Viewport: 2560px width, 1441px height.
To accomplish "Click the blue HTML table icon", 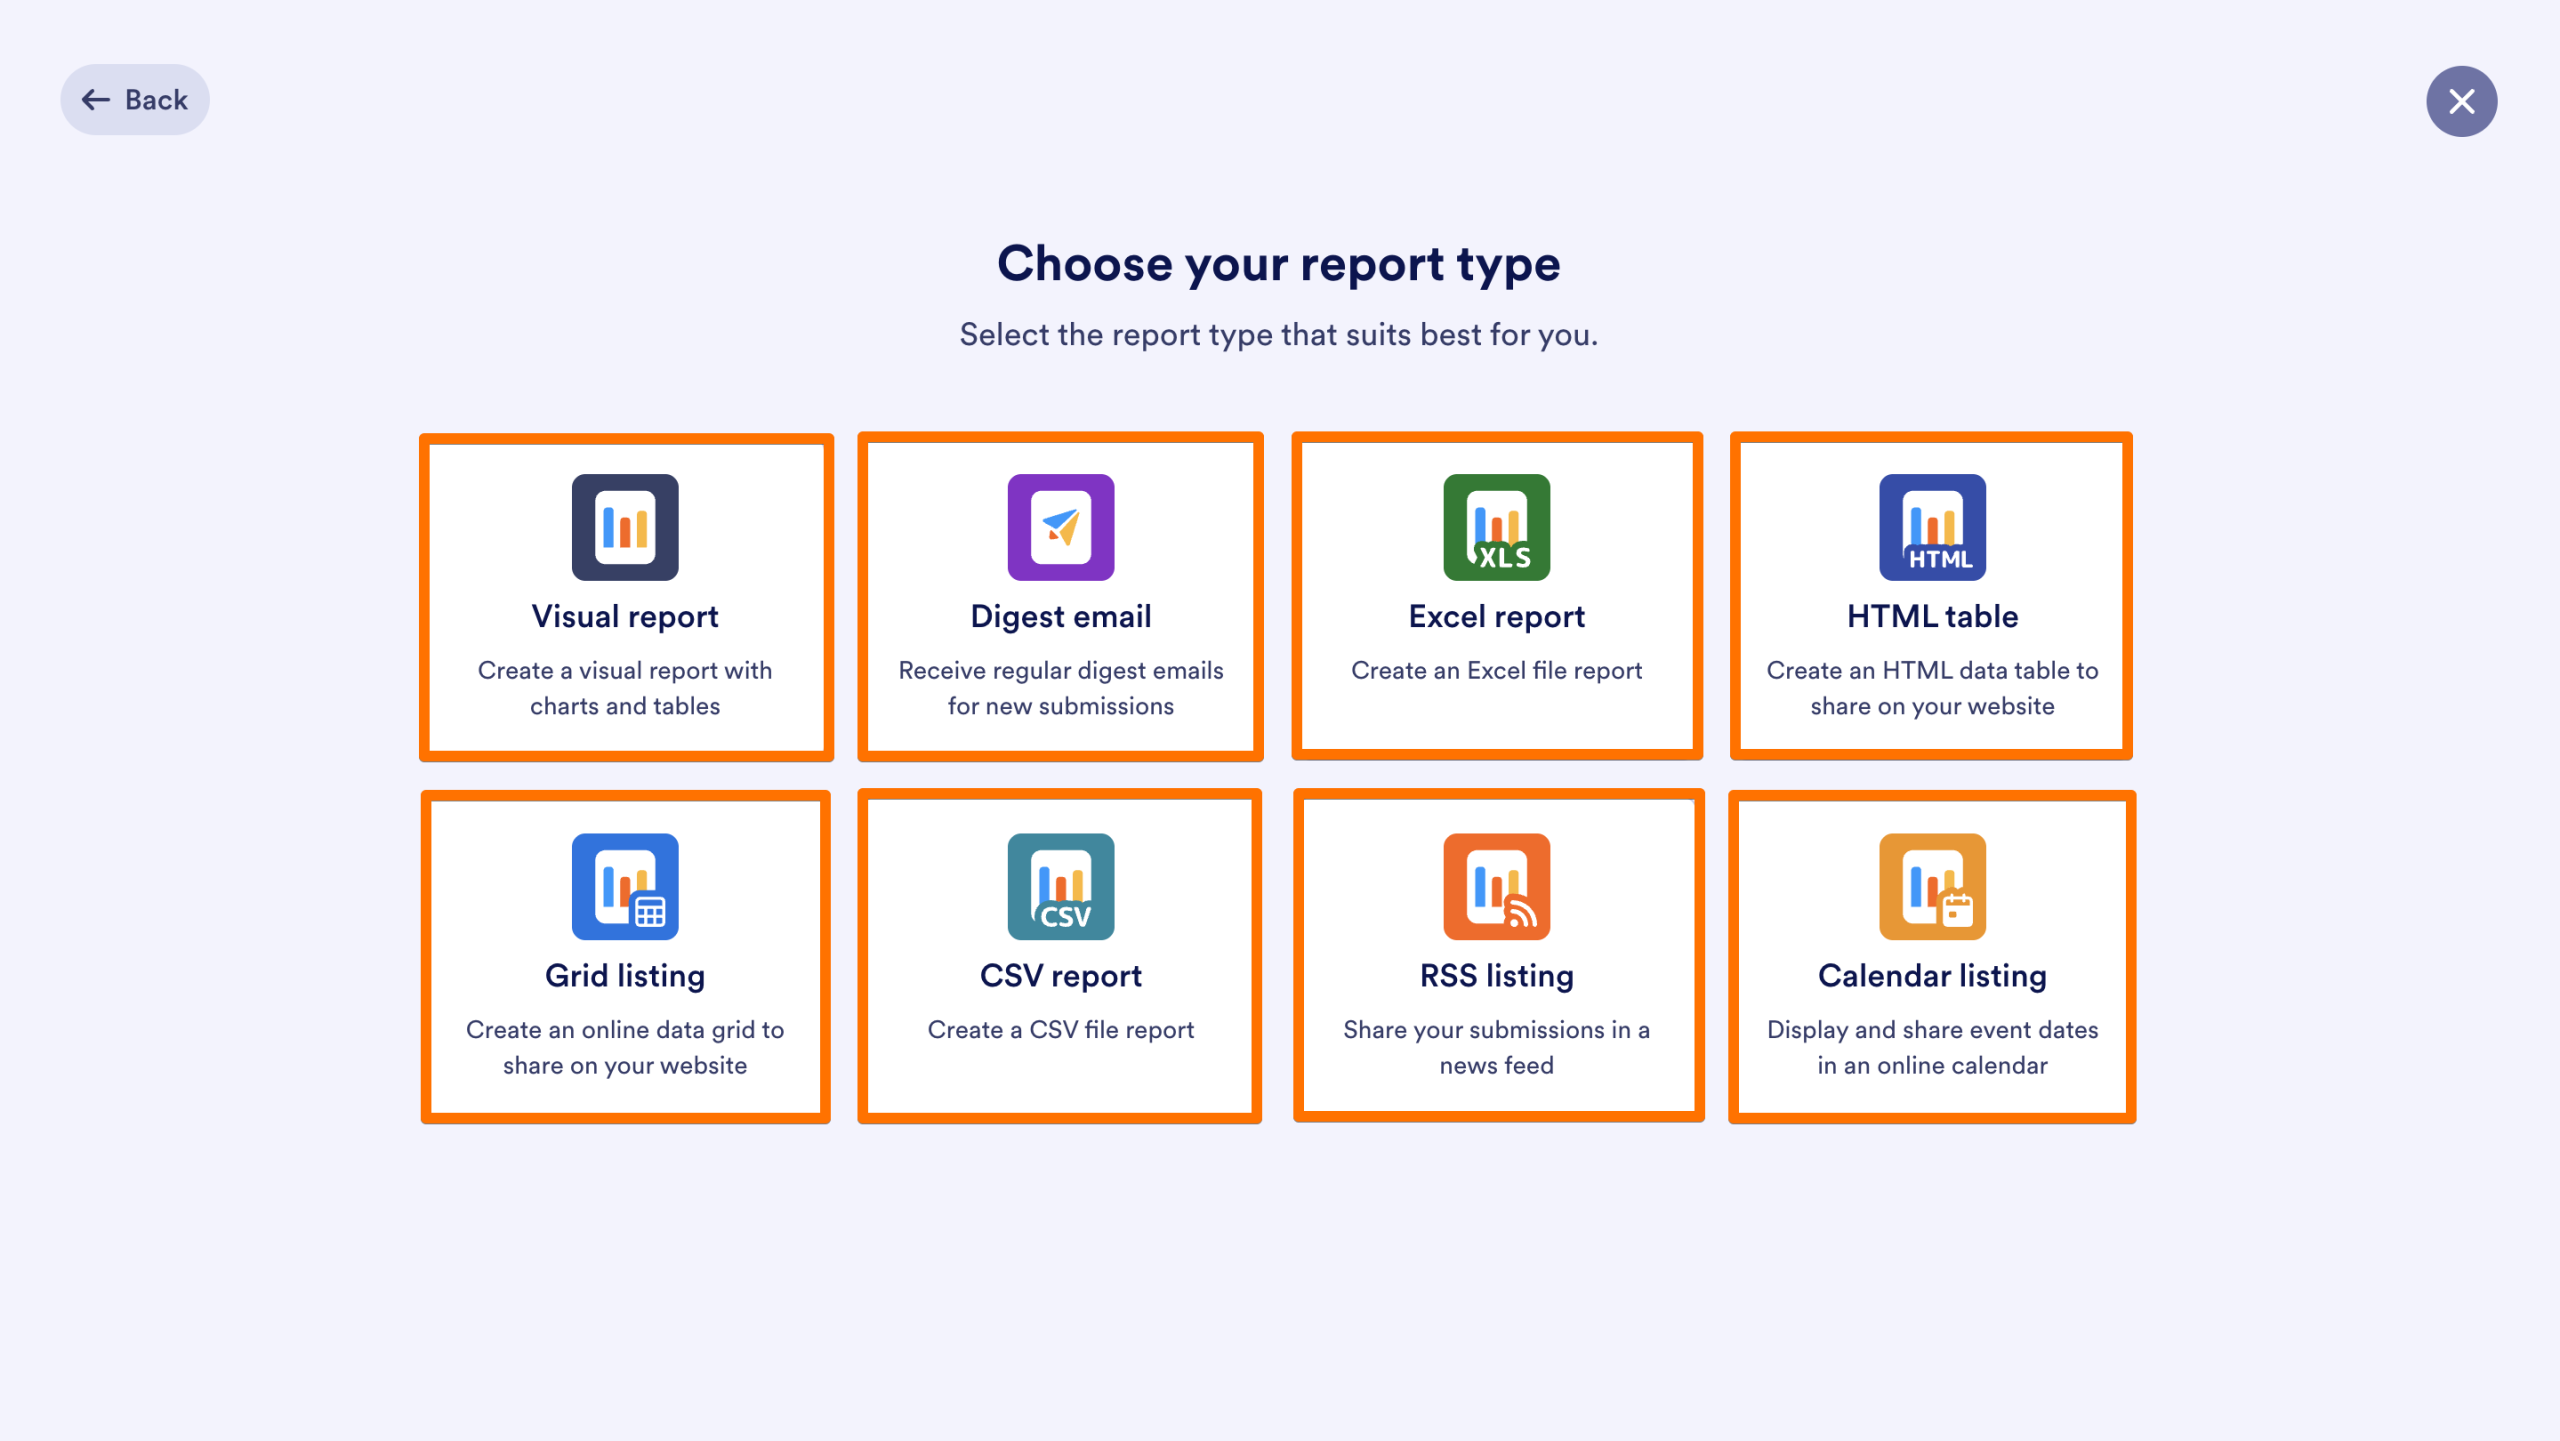I will [x=1931, y=527].
